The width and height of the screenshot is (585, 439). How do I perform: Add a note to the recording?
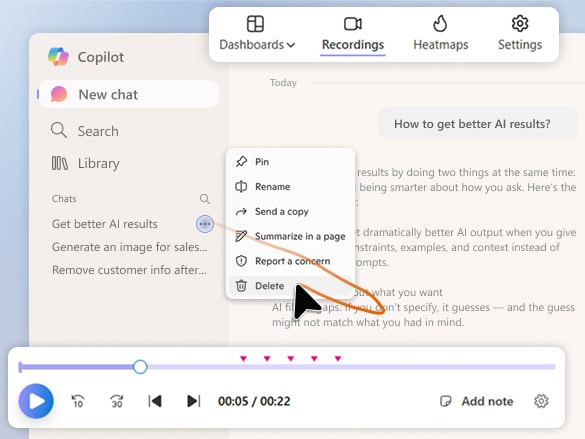pos(476,401)
